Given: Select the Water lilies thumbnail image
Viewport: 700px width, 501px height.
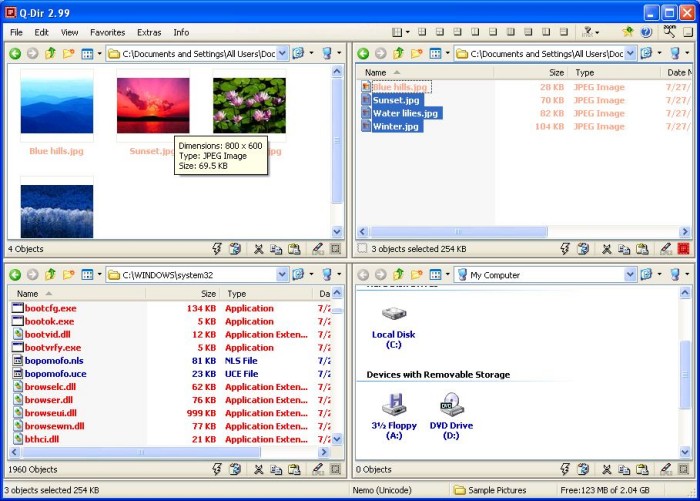Looking at the screenshot, I should pyautogui.click(x=249, y=105).
